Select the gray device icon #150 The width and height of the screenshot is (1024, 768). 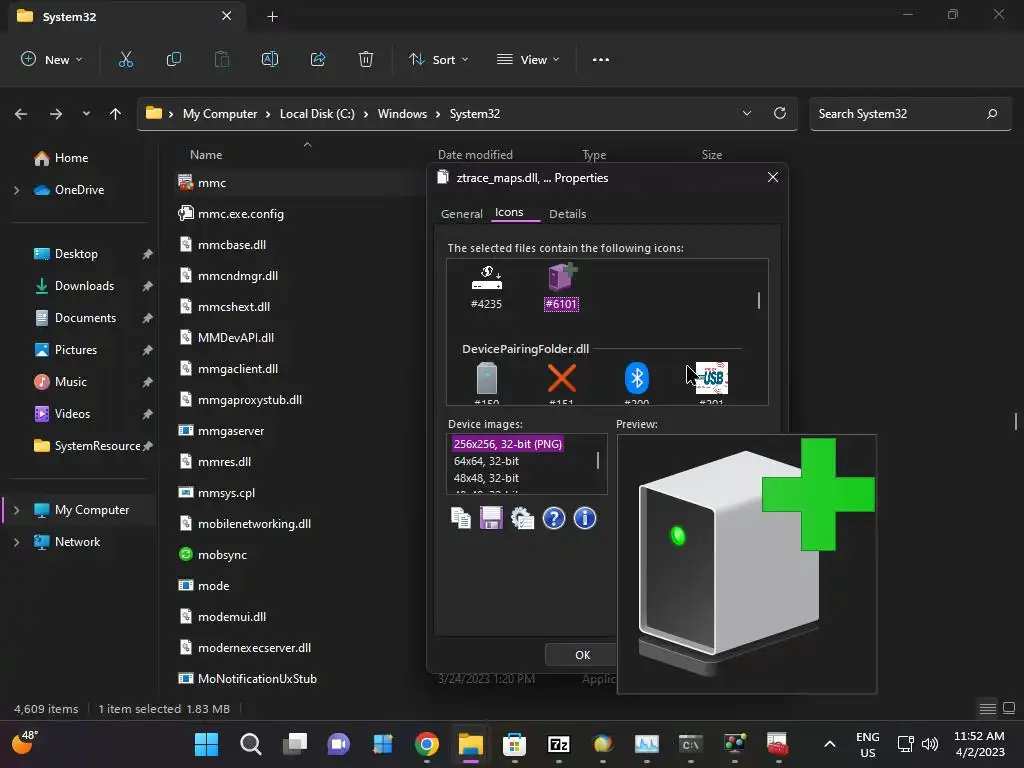point(487,383)
